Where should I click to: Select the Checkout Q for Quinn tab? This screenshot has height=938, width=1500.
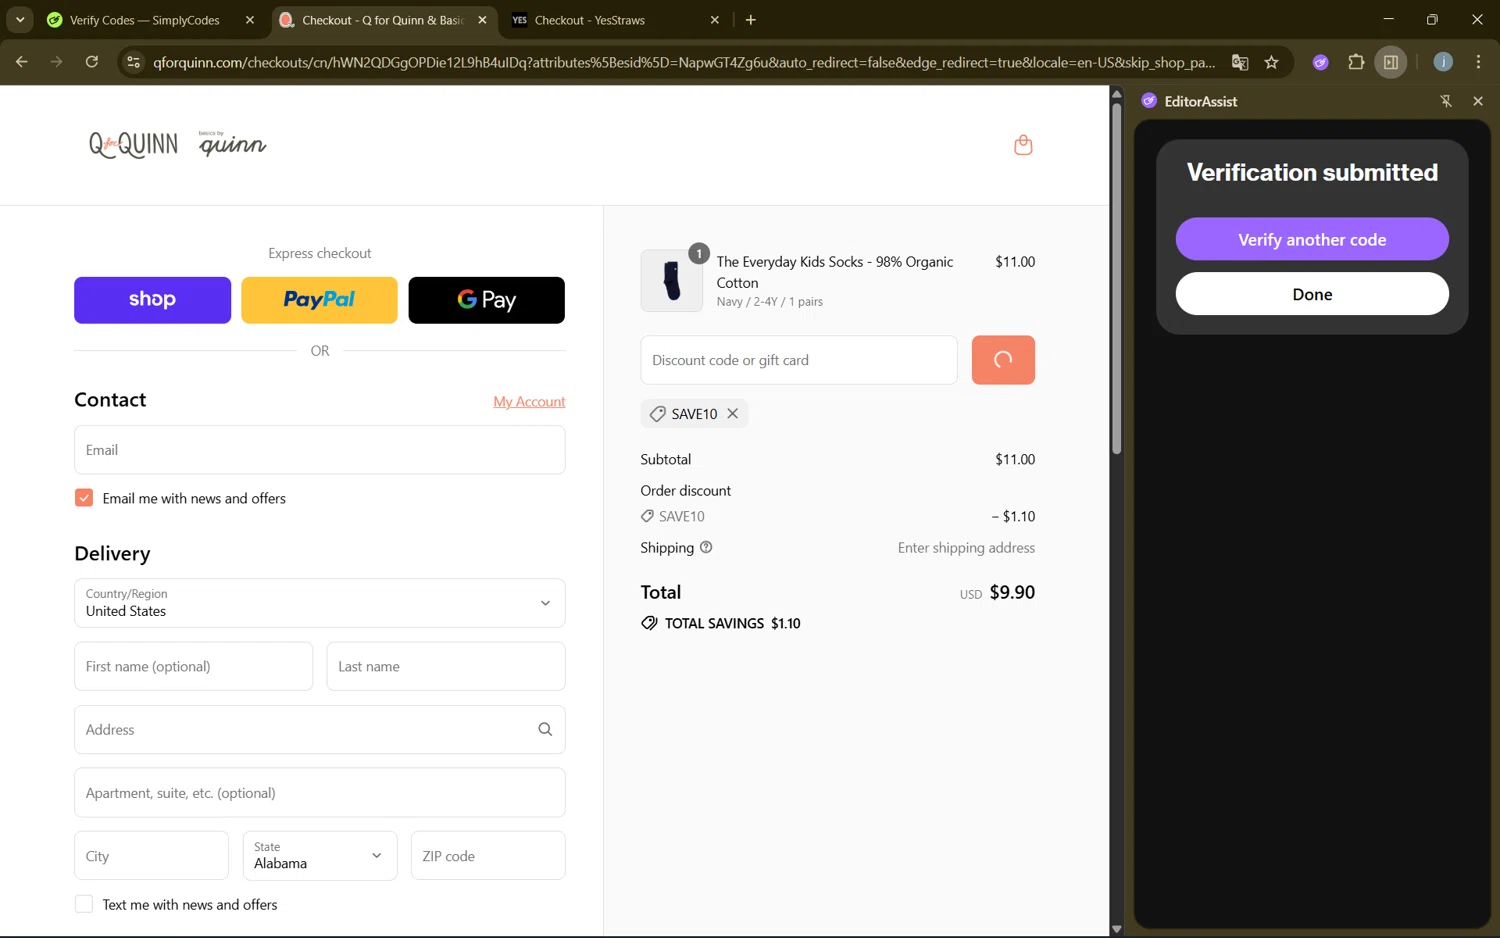click(x=383, y=20)
